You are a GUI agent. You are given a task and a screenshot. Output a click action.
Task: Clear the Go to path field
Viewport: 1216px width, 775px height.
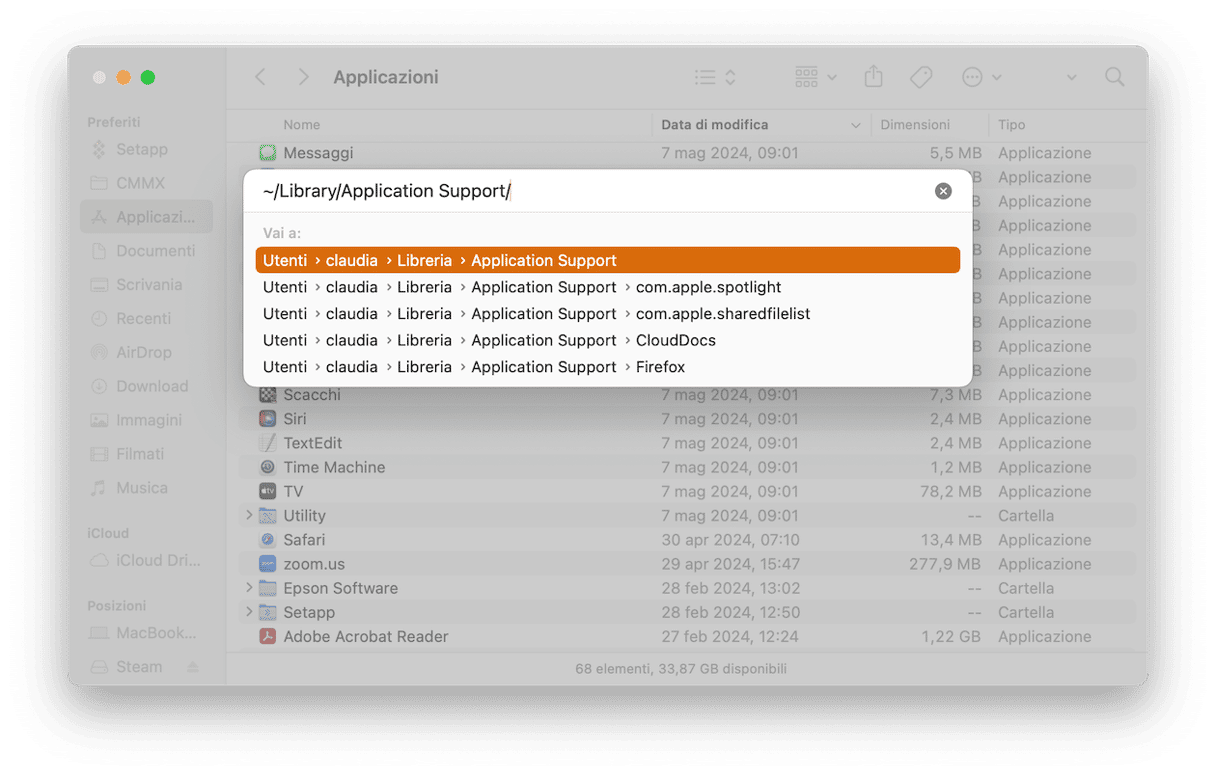point(943,191)
